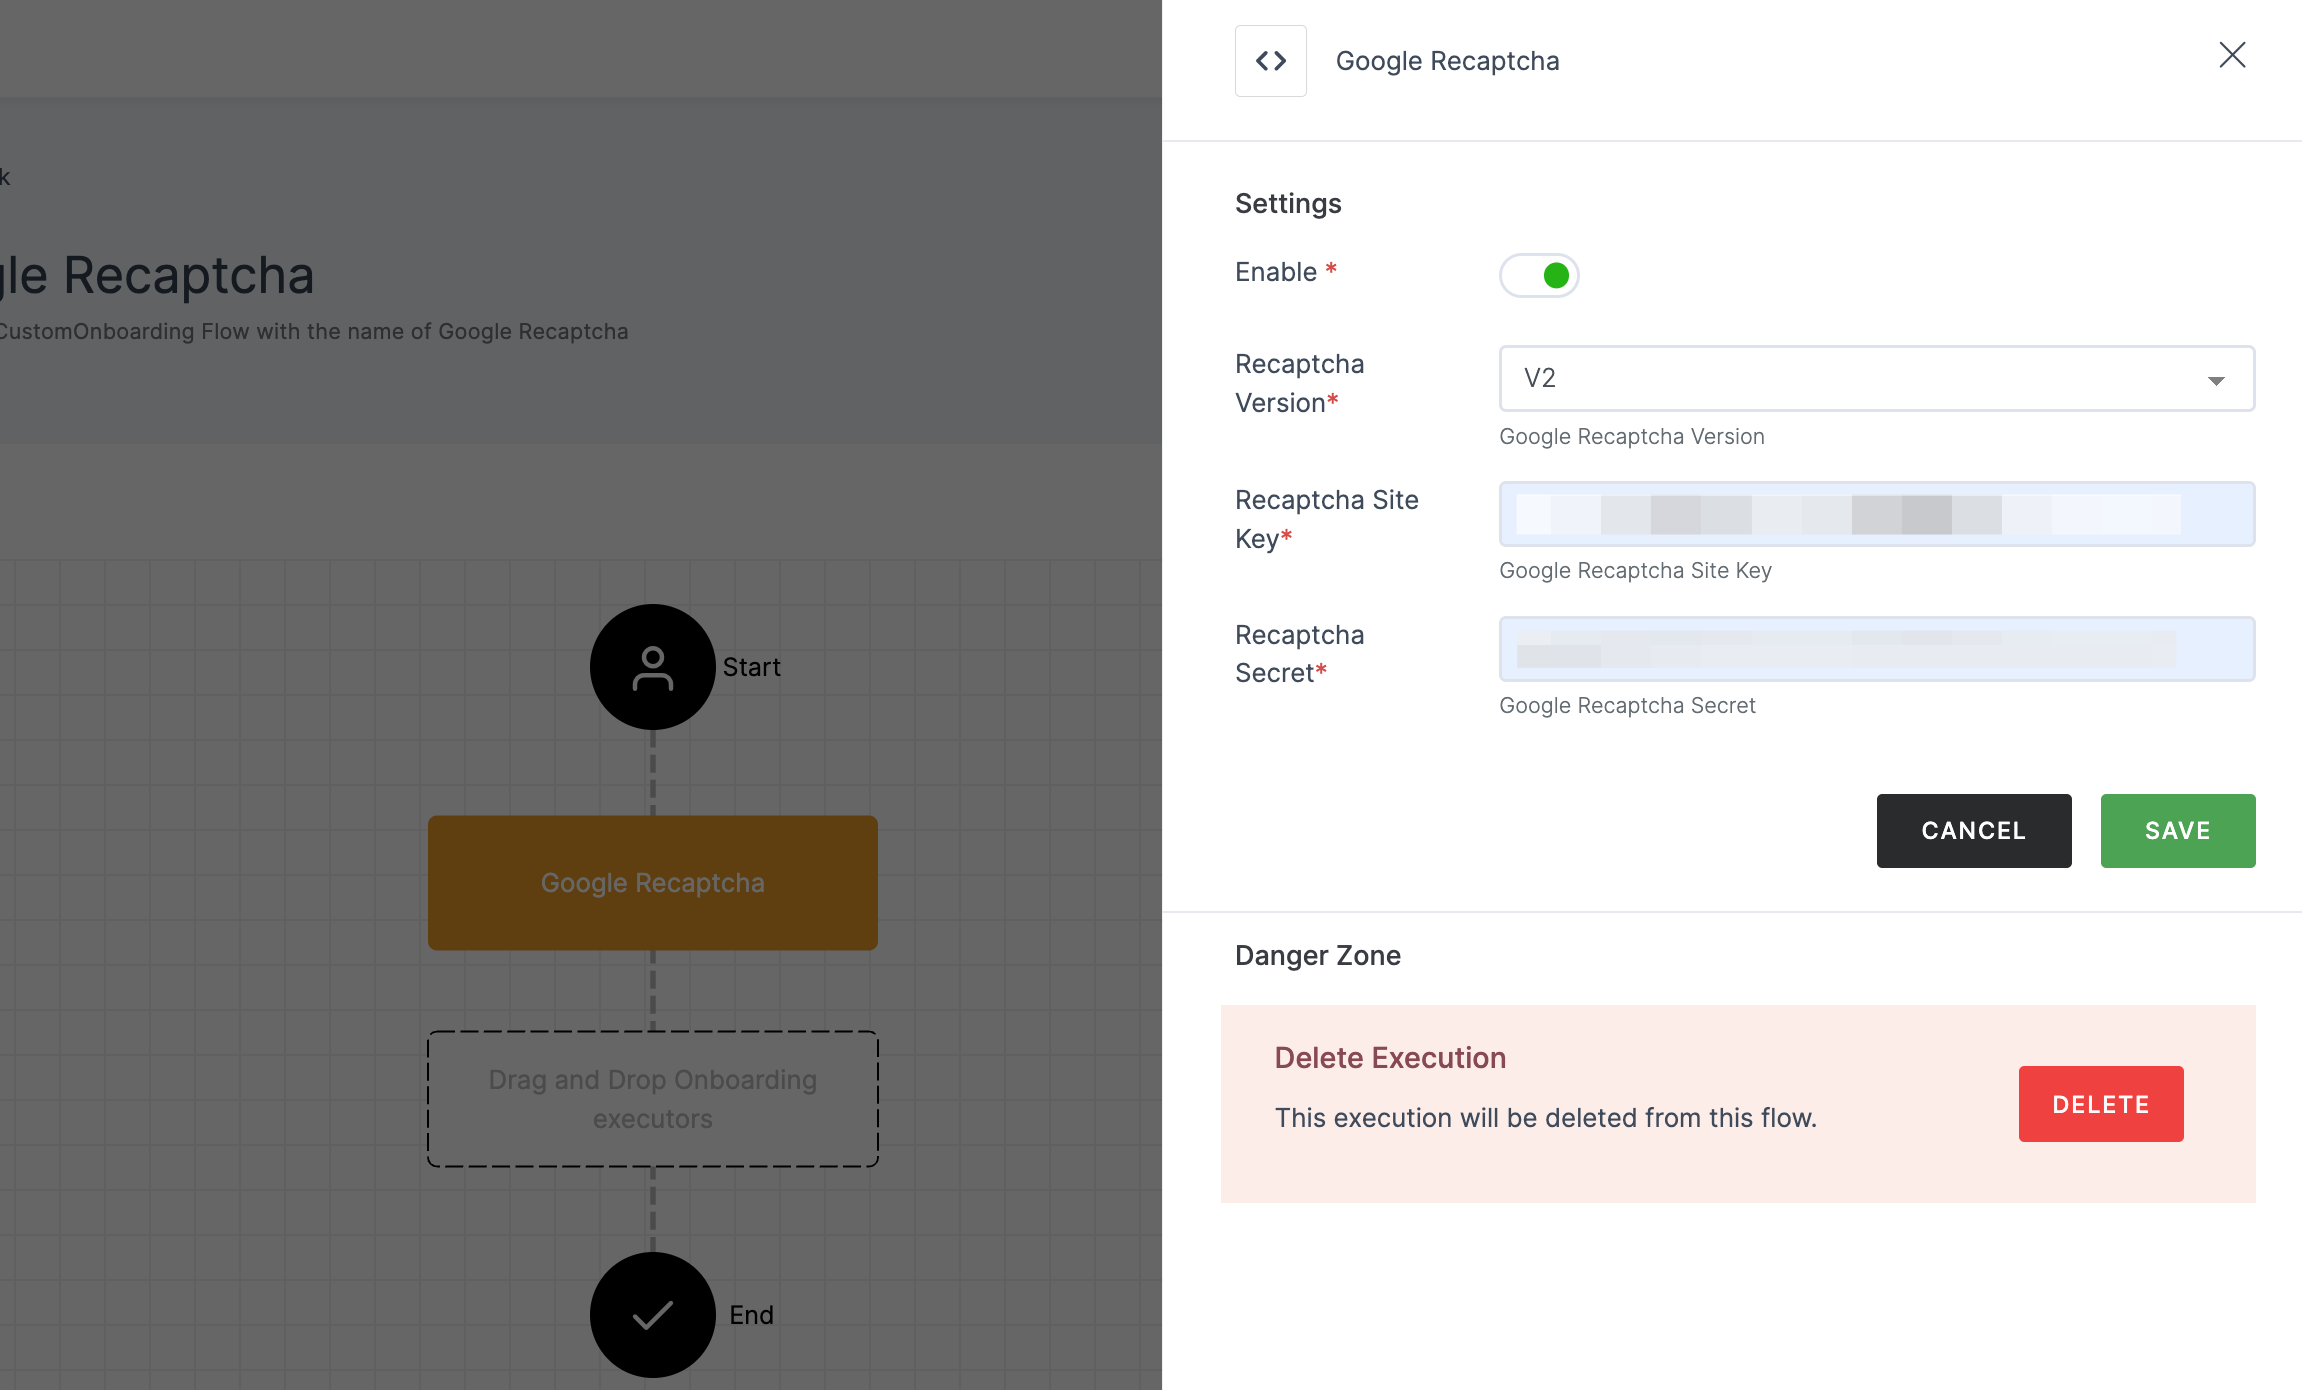Select the End checkmark node icon

[x=652, y=1315]
